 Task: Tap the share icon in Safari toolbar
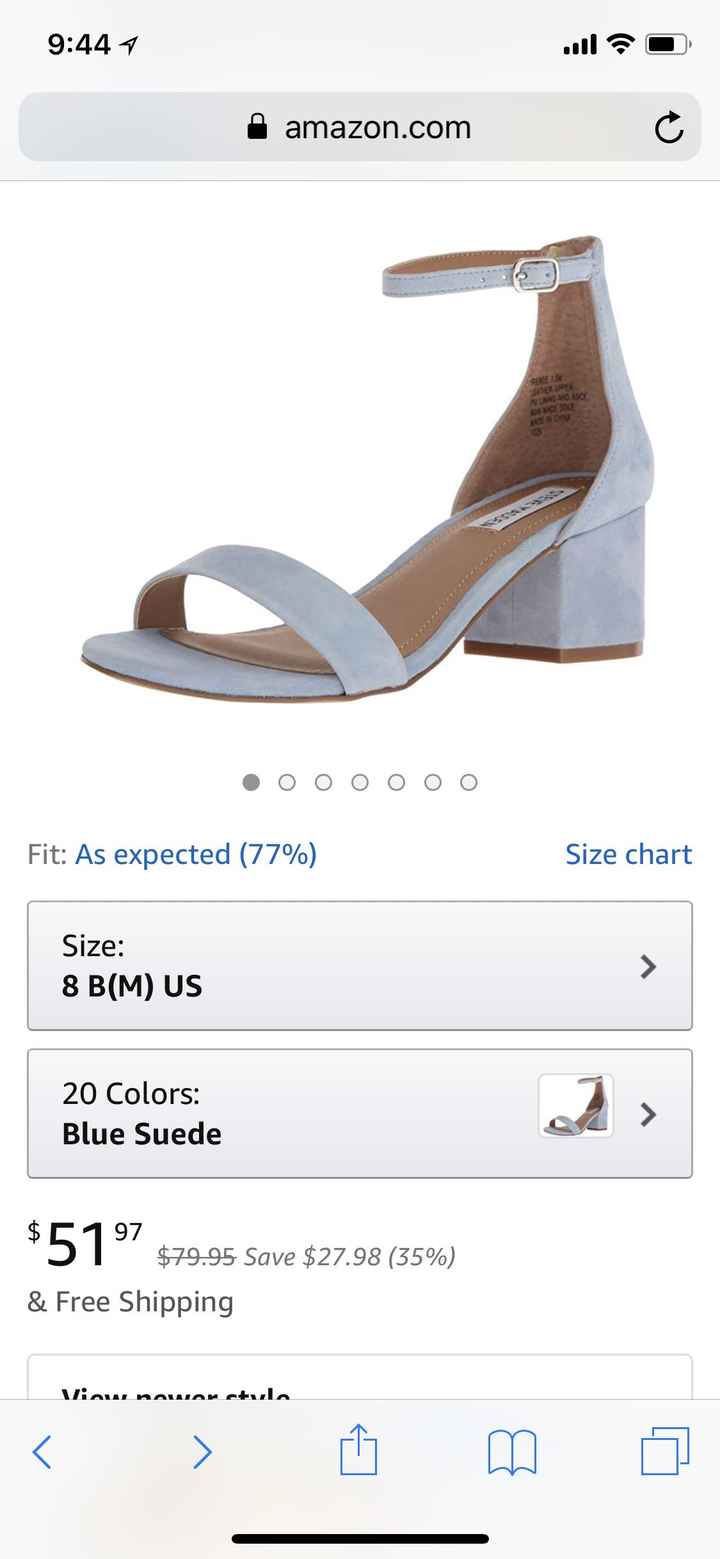point(357,1452)
